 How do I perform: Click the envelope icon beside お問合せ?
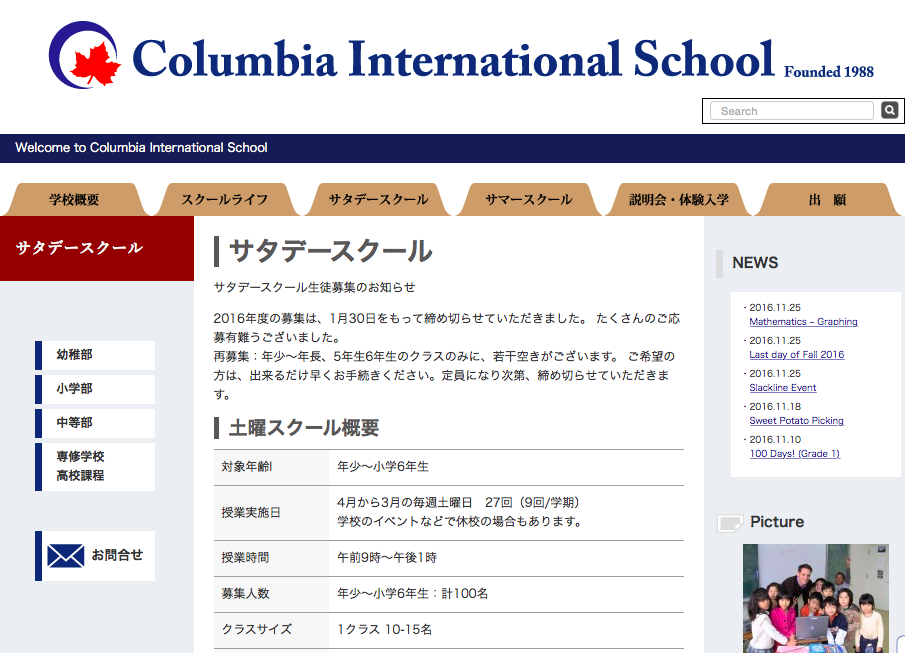65,555
